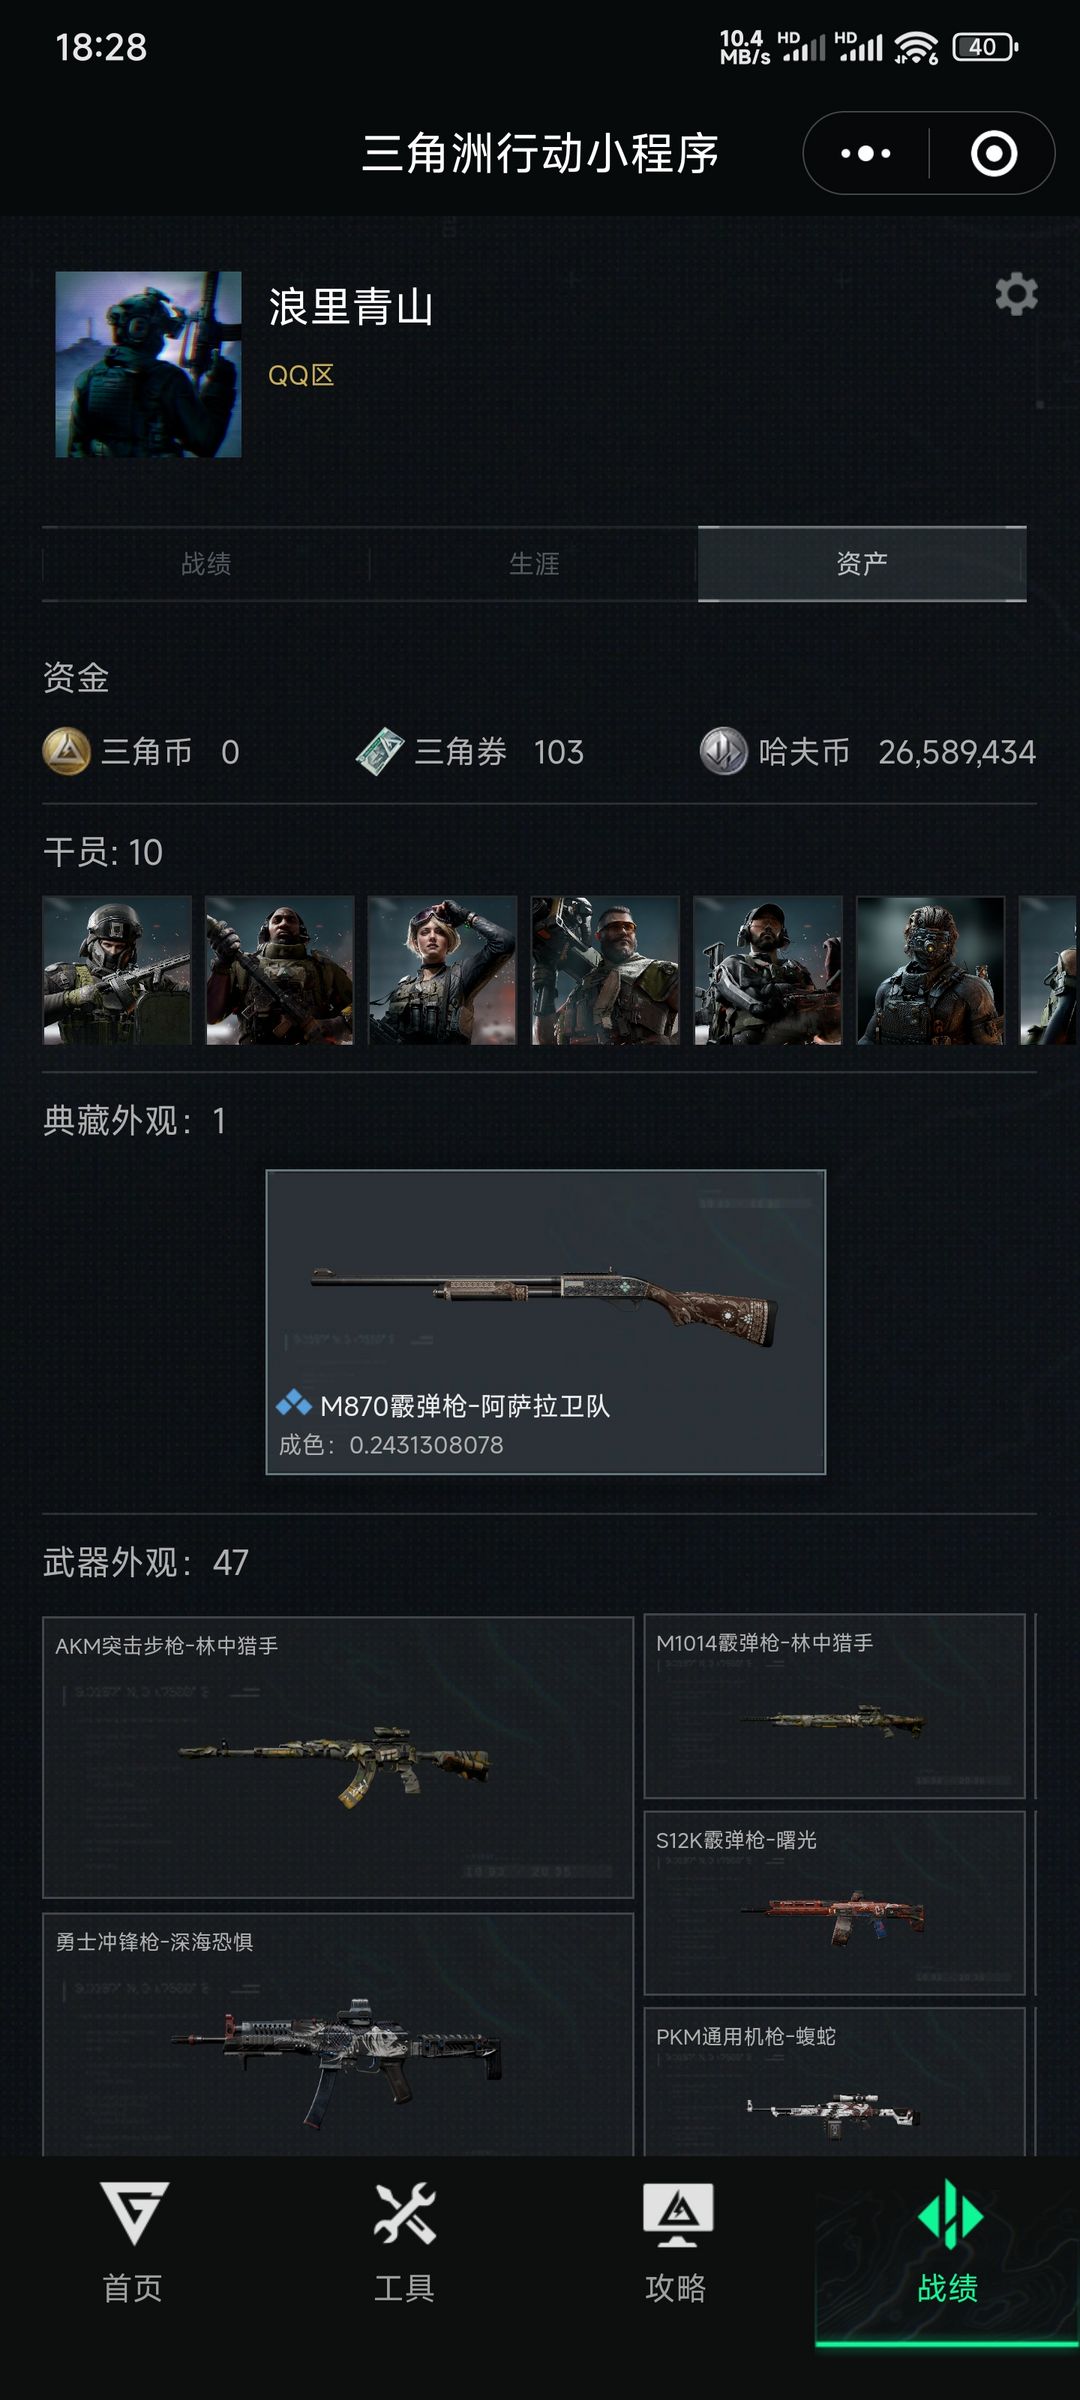The width and height of the screenshot is (1080, 2400).
Task: Switch to the 战绩 top tab
Action: point(206,564)
